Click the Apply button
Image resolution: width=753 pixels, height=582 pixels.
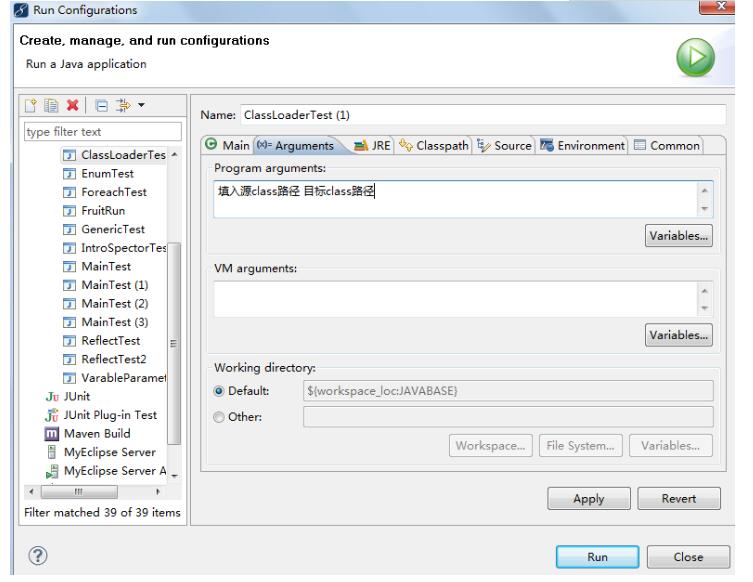point(589,499)
